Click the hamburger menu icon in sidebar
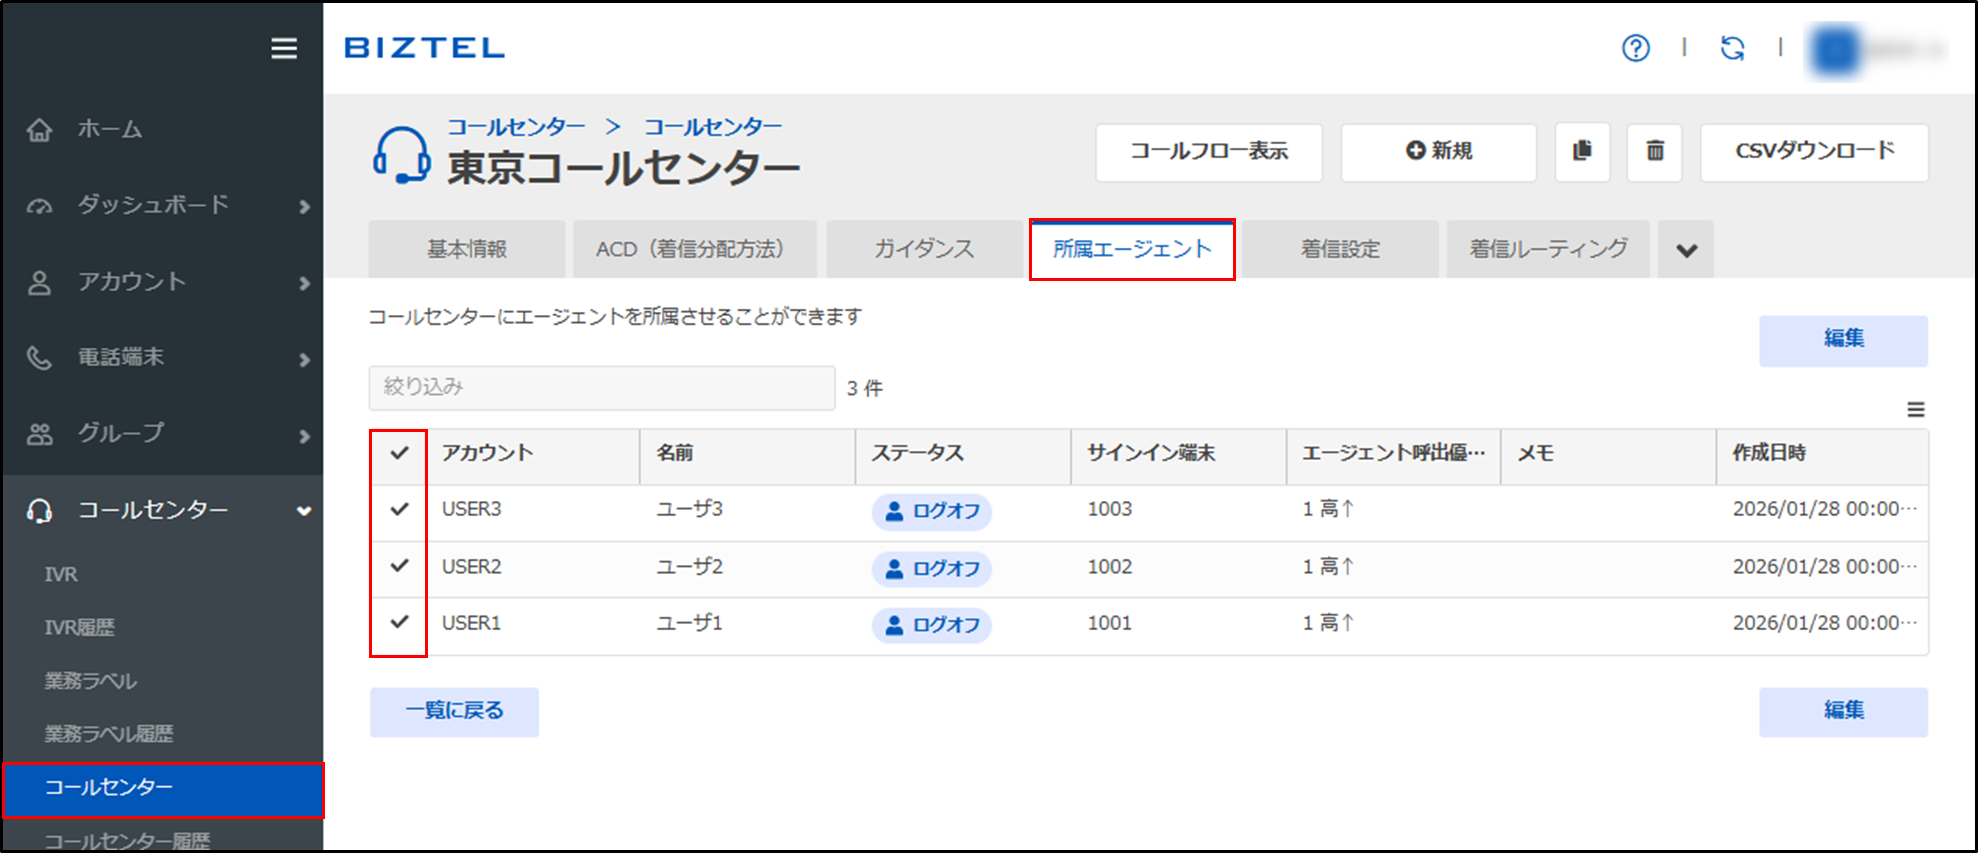The width and height of the screenshot is (1978, 853). [x=284, y=48]
